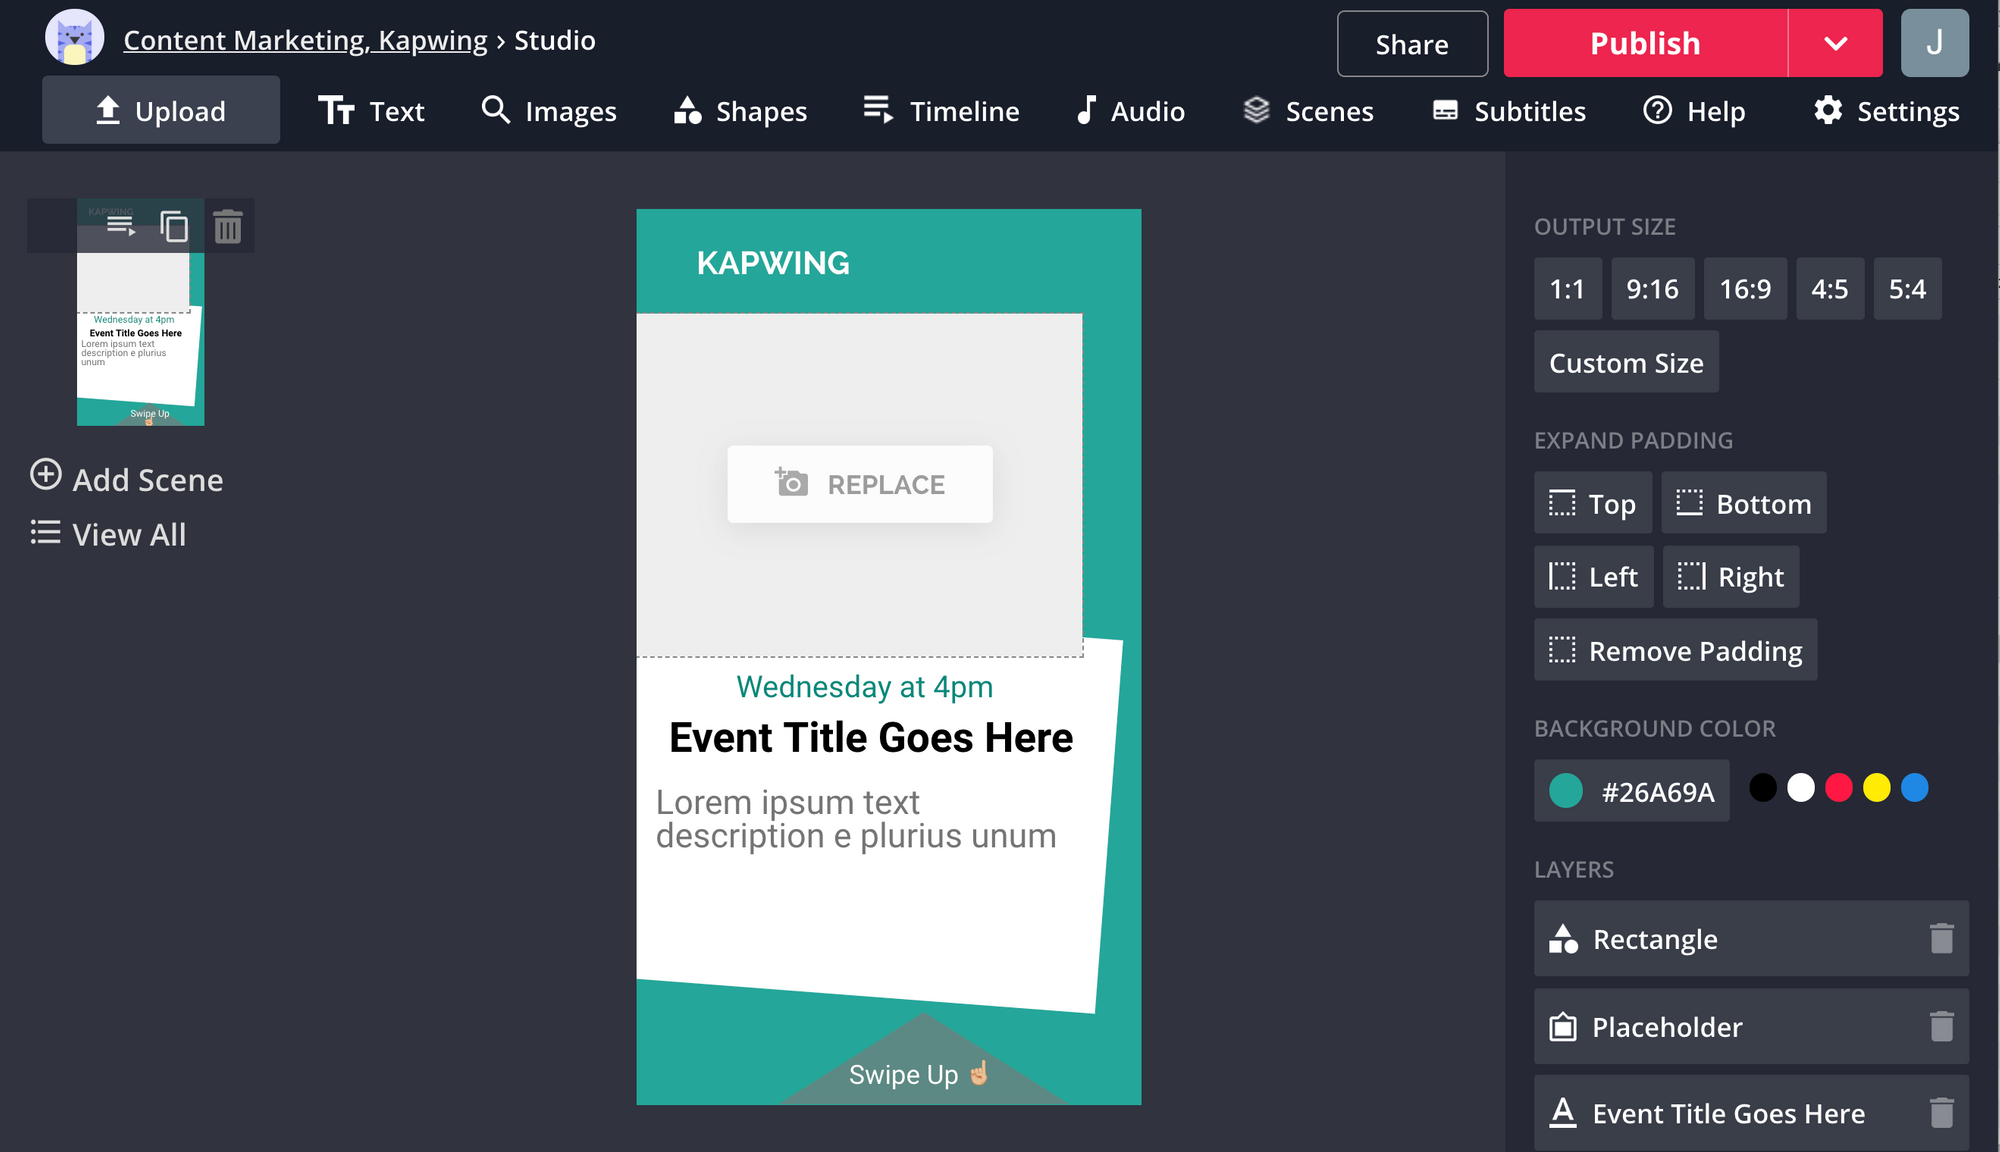The height and width of the screenshot is (1152, 2000).
Task: Delete the Rectangle layer
Action: [1941, 938]
